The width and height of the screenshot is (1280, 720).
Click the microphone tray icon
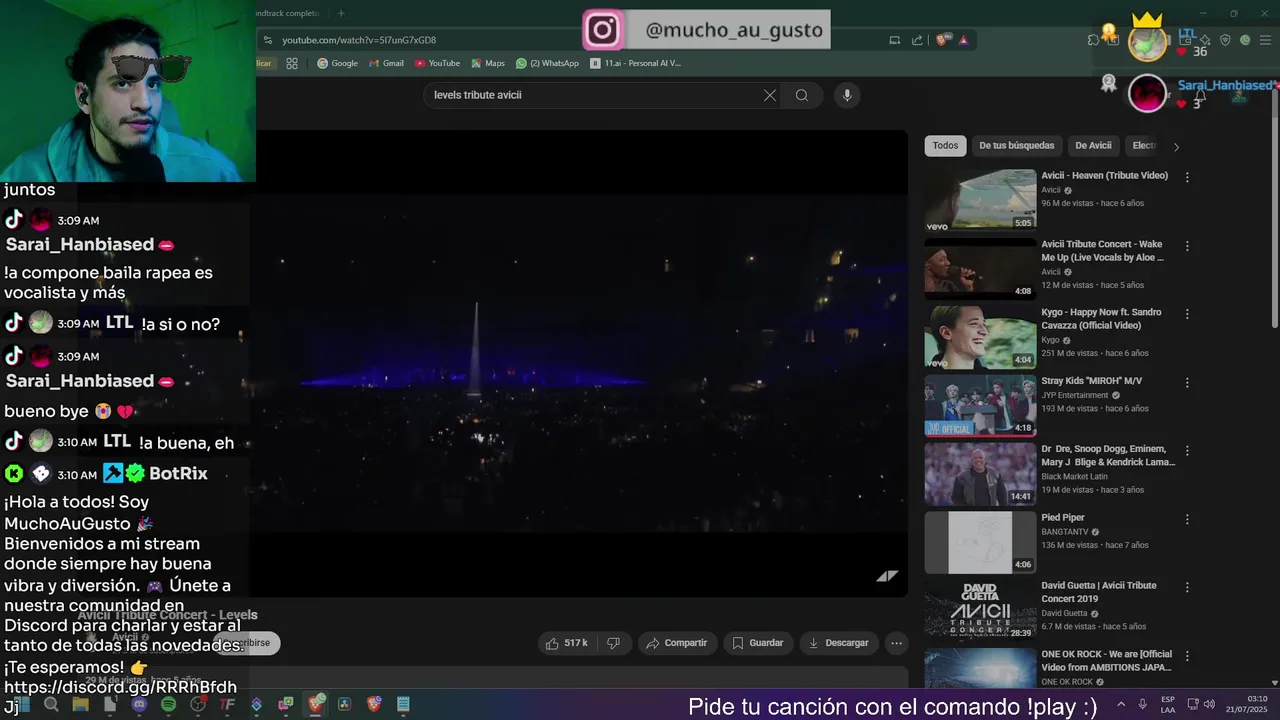(1142, 704)
